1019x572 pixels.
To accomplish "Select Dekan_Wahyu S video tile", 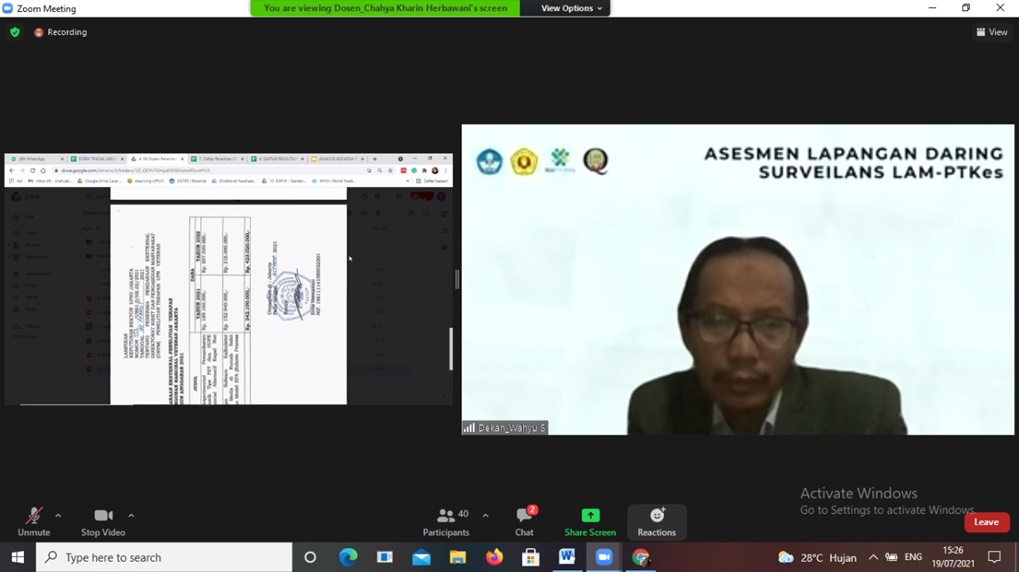I will click(x=738, y=280).
